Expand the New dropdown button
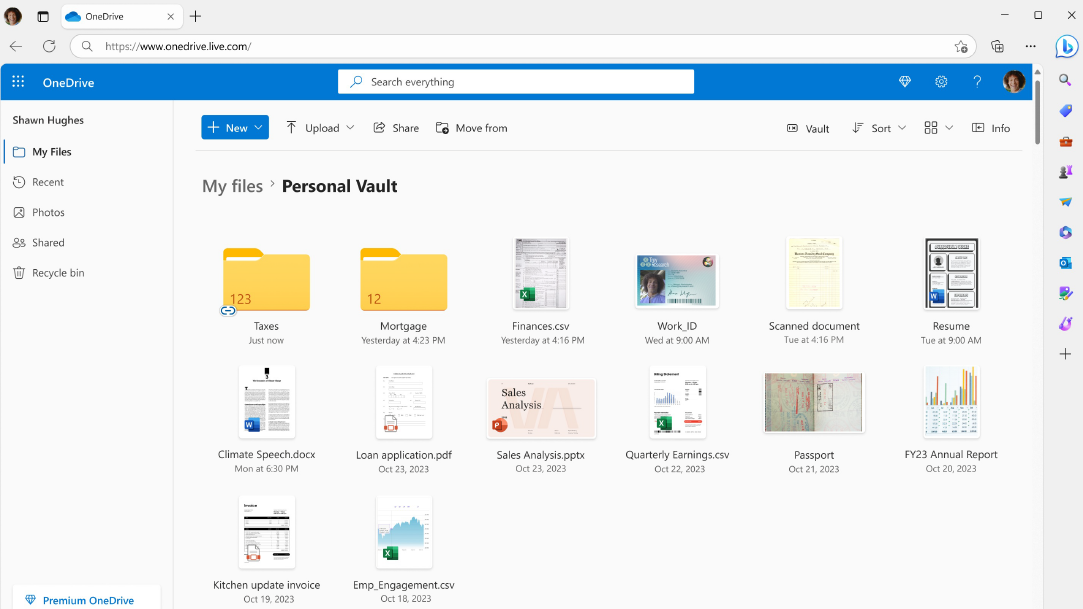This screenshot has width=1083, height=609. (x=235, y=128)
